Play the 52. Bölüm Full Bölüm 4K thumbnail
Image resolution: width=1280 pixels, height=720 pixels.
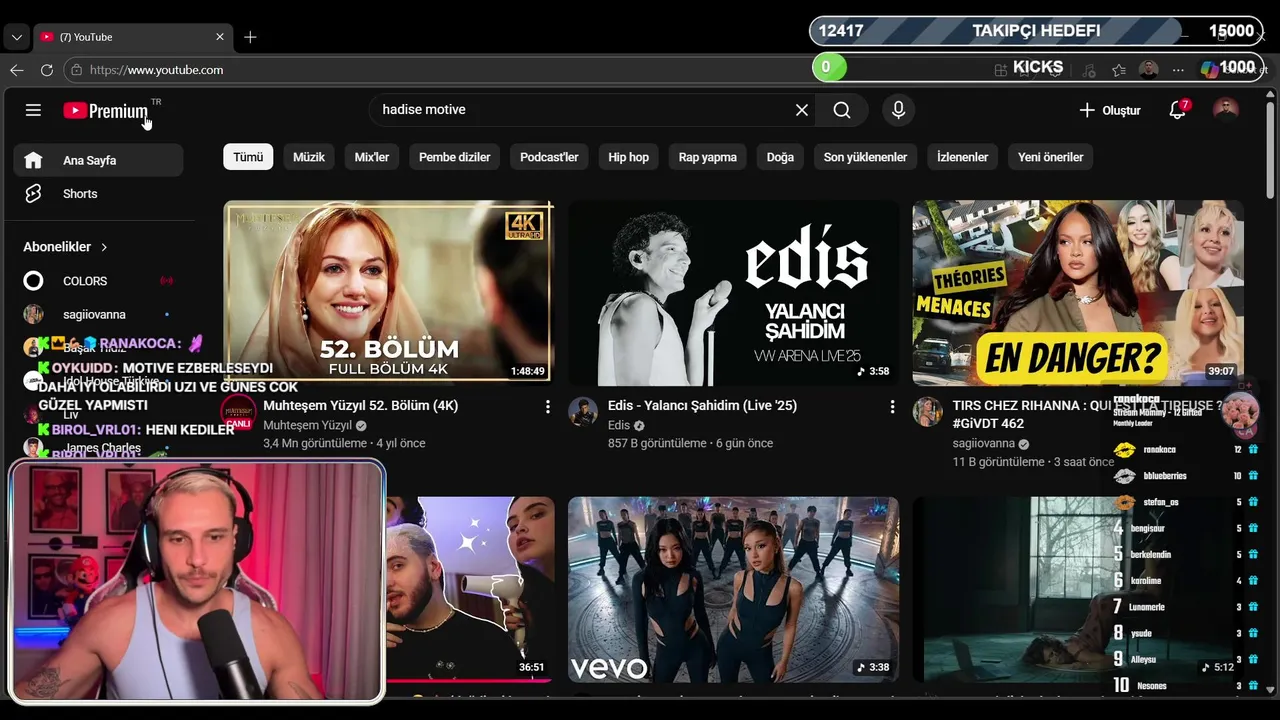(x=388, y=293)
